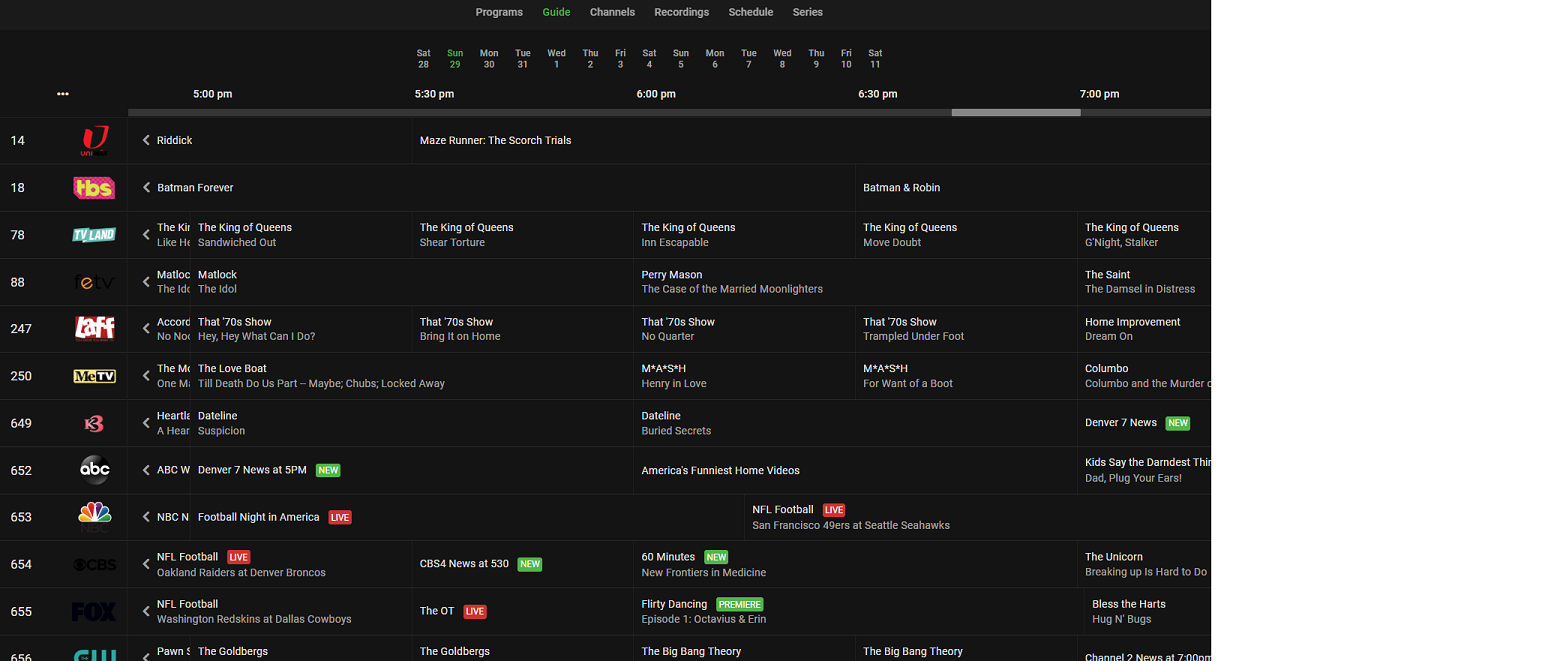
Task: Select the TV Land channel logo
Action: point(94,235)
